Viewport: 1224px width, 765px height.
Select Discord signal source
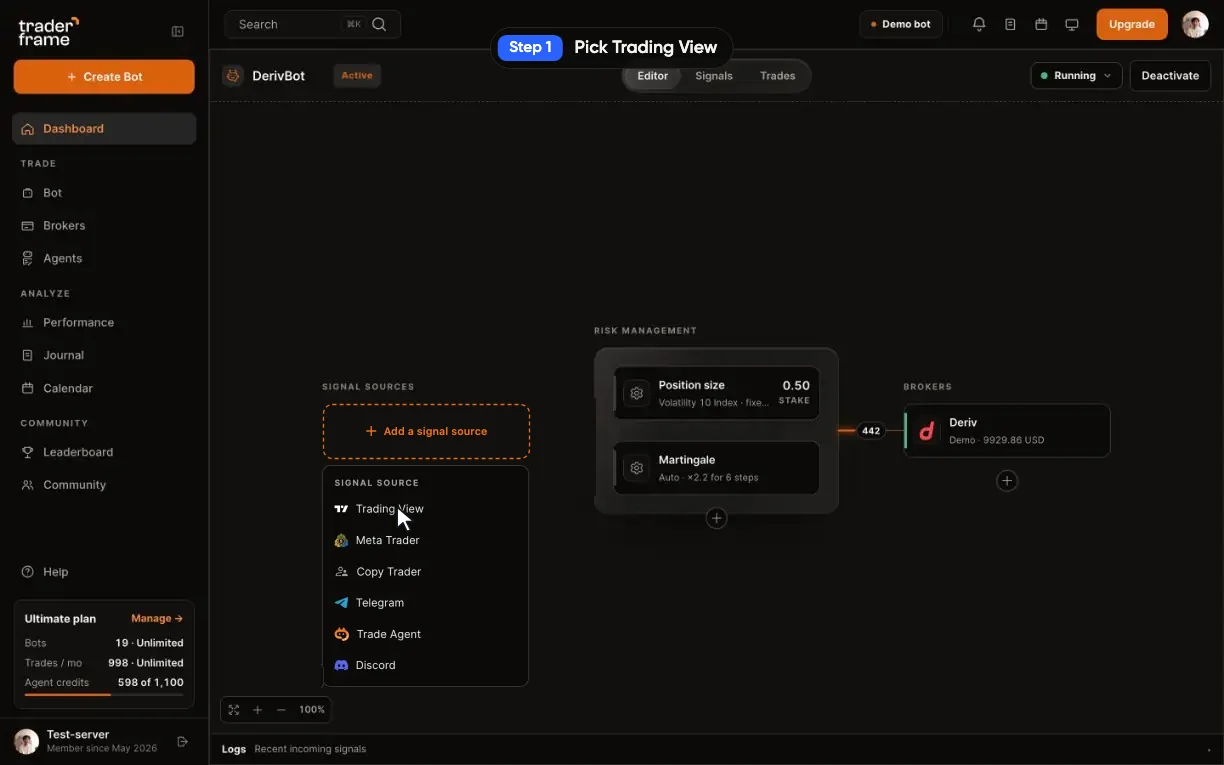[426, 665]
